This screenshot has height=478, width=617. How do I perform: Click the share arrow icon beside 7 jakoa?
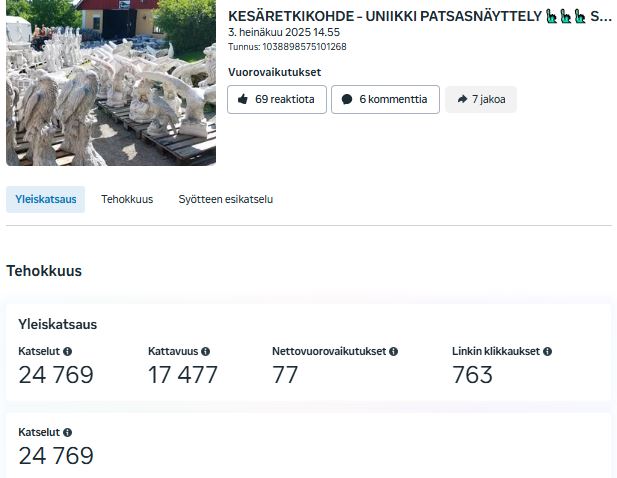[462, 100]
